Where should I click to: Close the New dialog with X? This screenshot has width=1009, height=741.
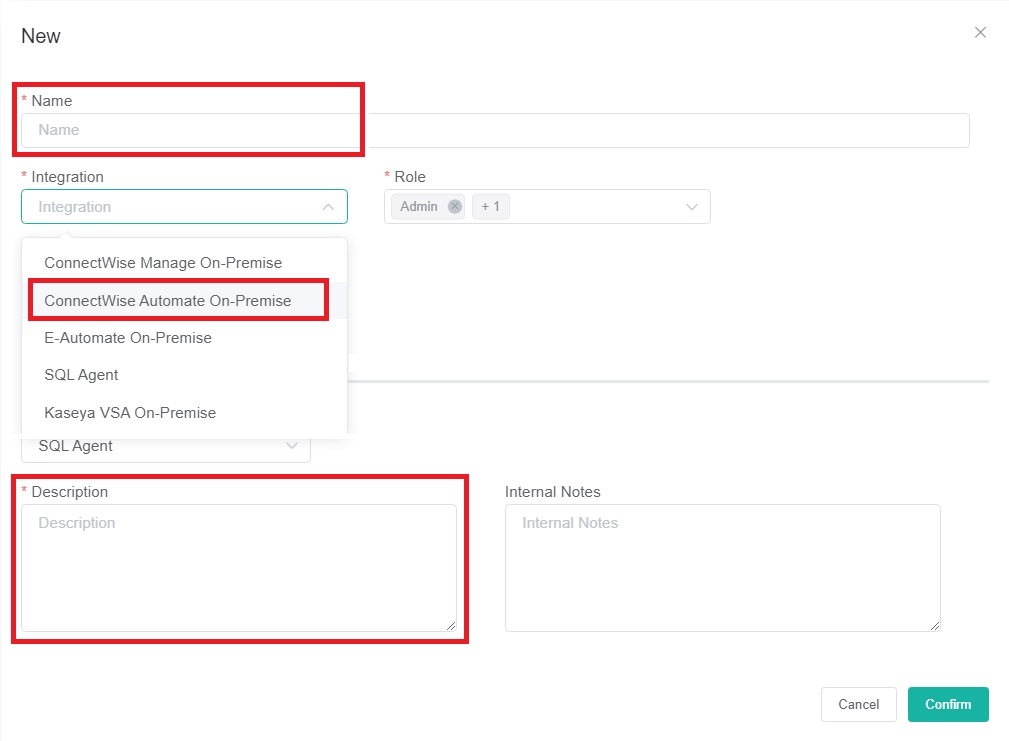point(980,33)
